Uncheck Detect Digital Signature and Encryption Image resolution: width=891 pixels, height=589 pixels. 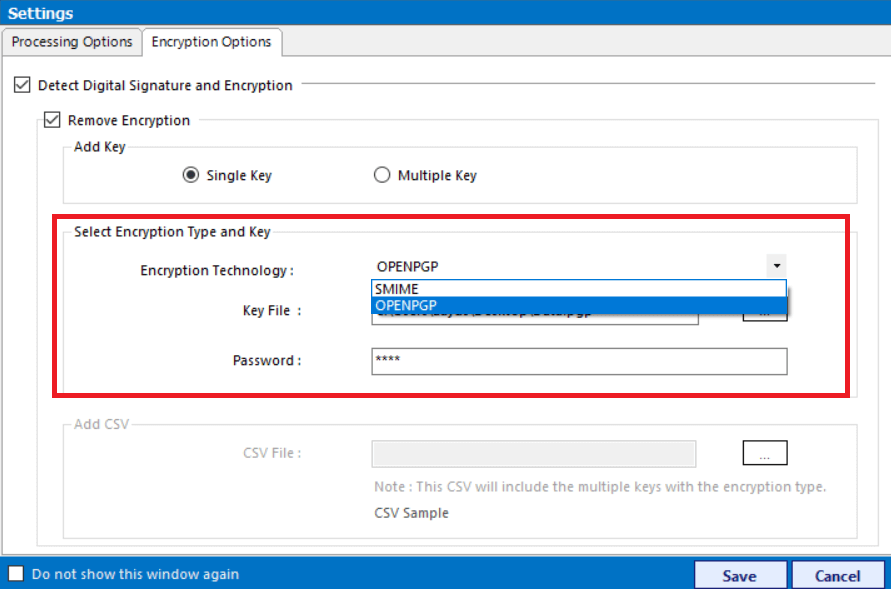[x=22, y=85]
